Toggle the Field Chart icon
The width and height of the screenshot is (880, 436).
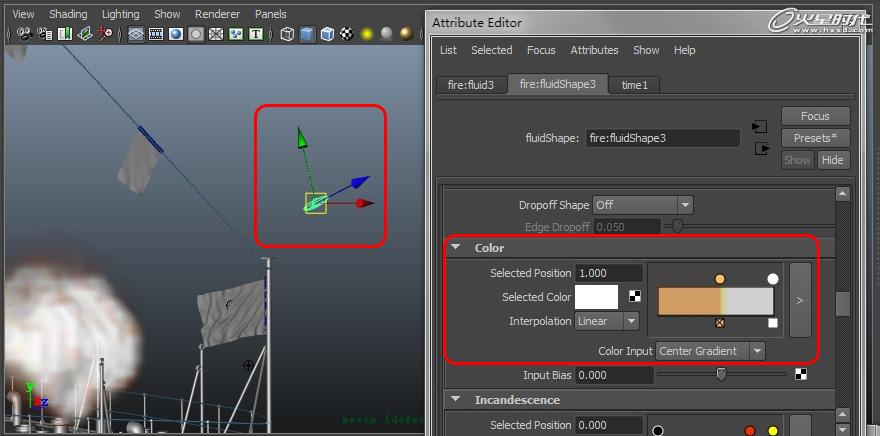pos(216,34)
